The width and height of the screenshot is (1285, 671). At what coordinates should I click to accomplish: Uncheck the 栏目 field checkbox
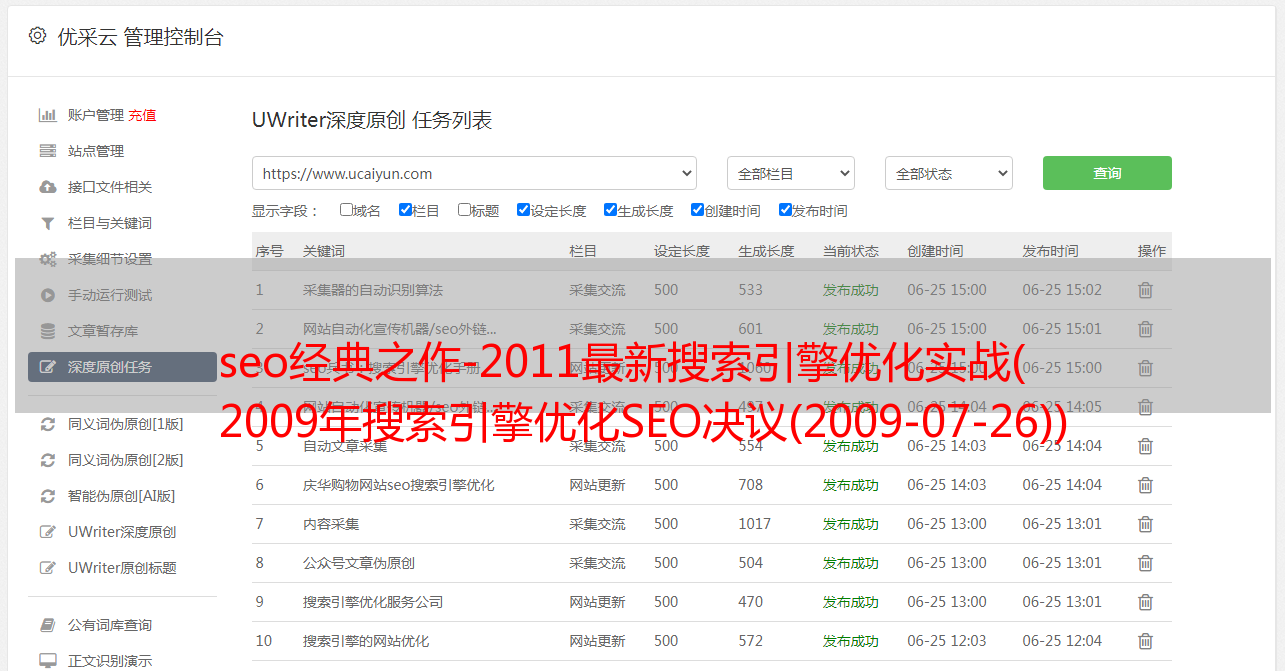click(405, 210)
